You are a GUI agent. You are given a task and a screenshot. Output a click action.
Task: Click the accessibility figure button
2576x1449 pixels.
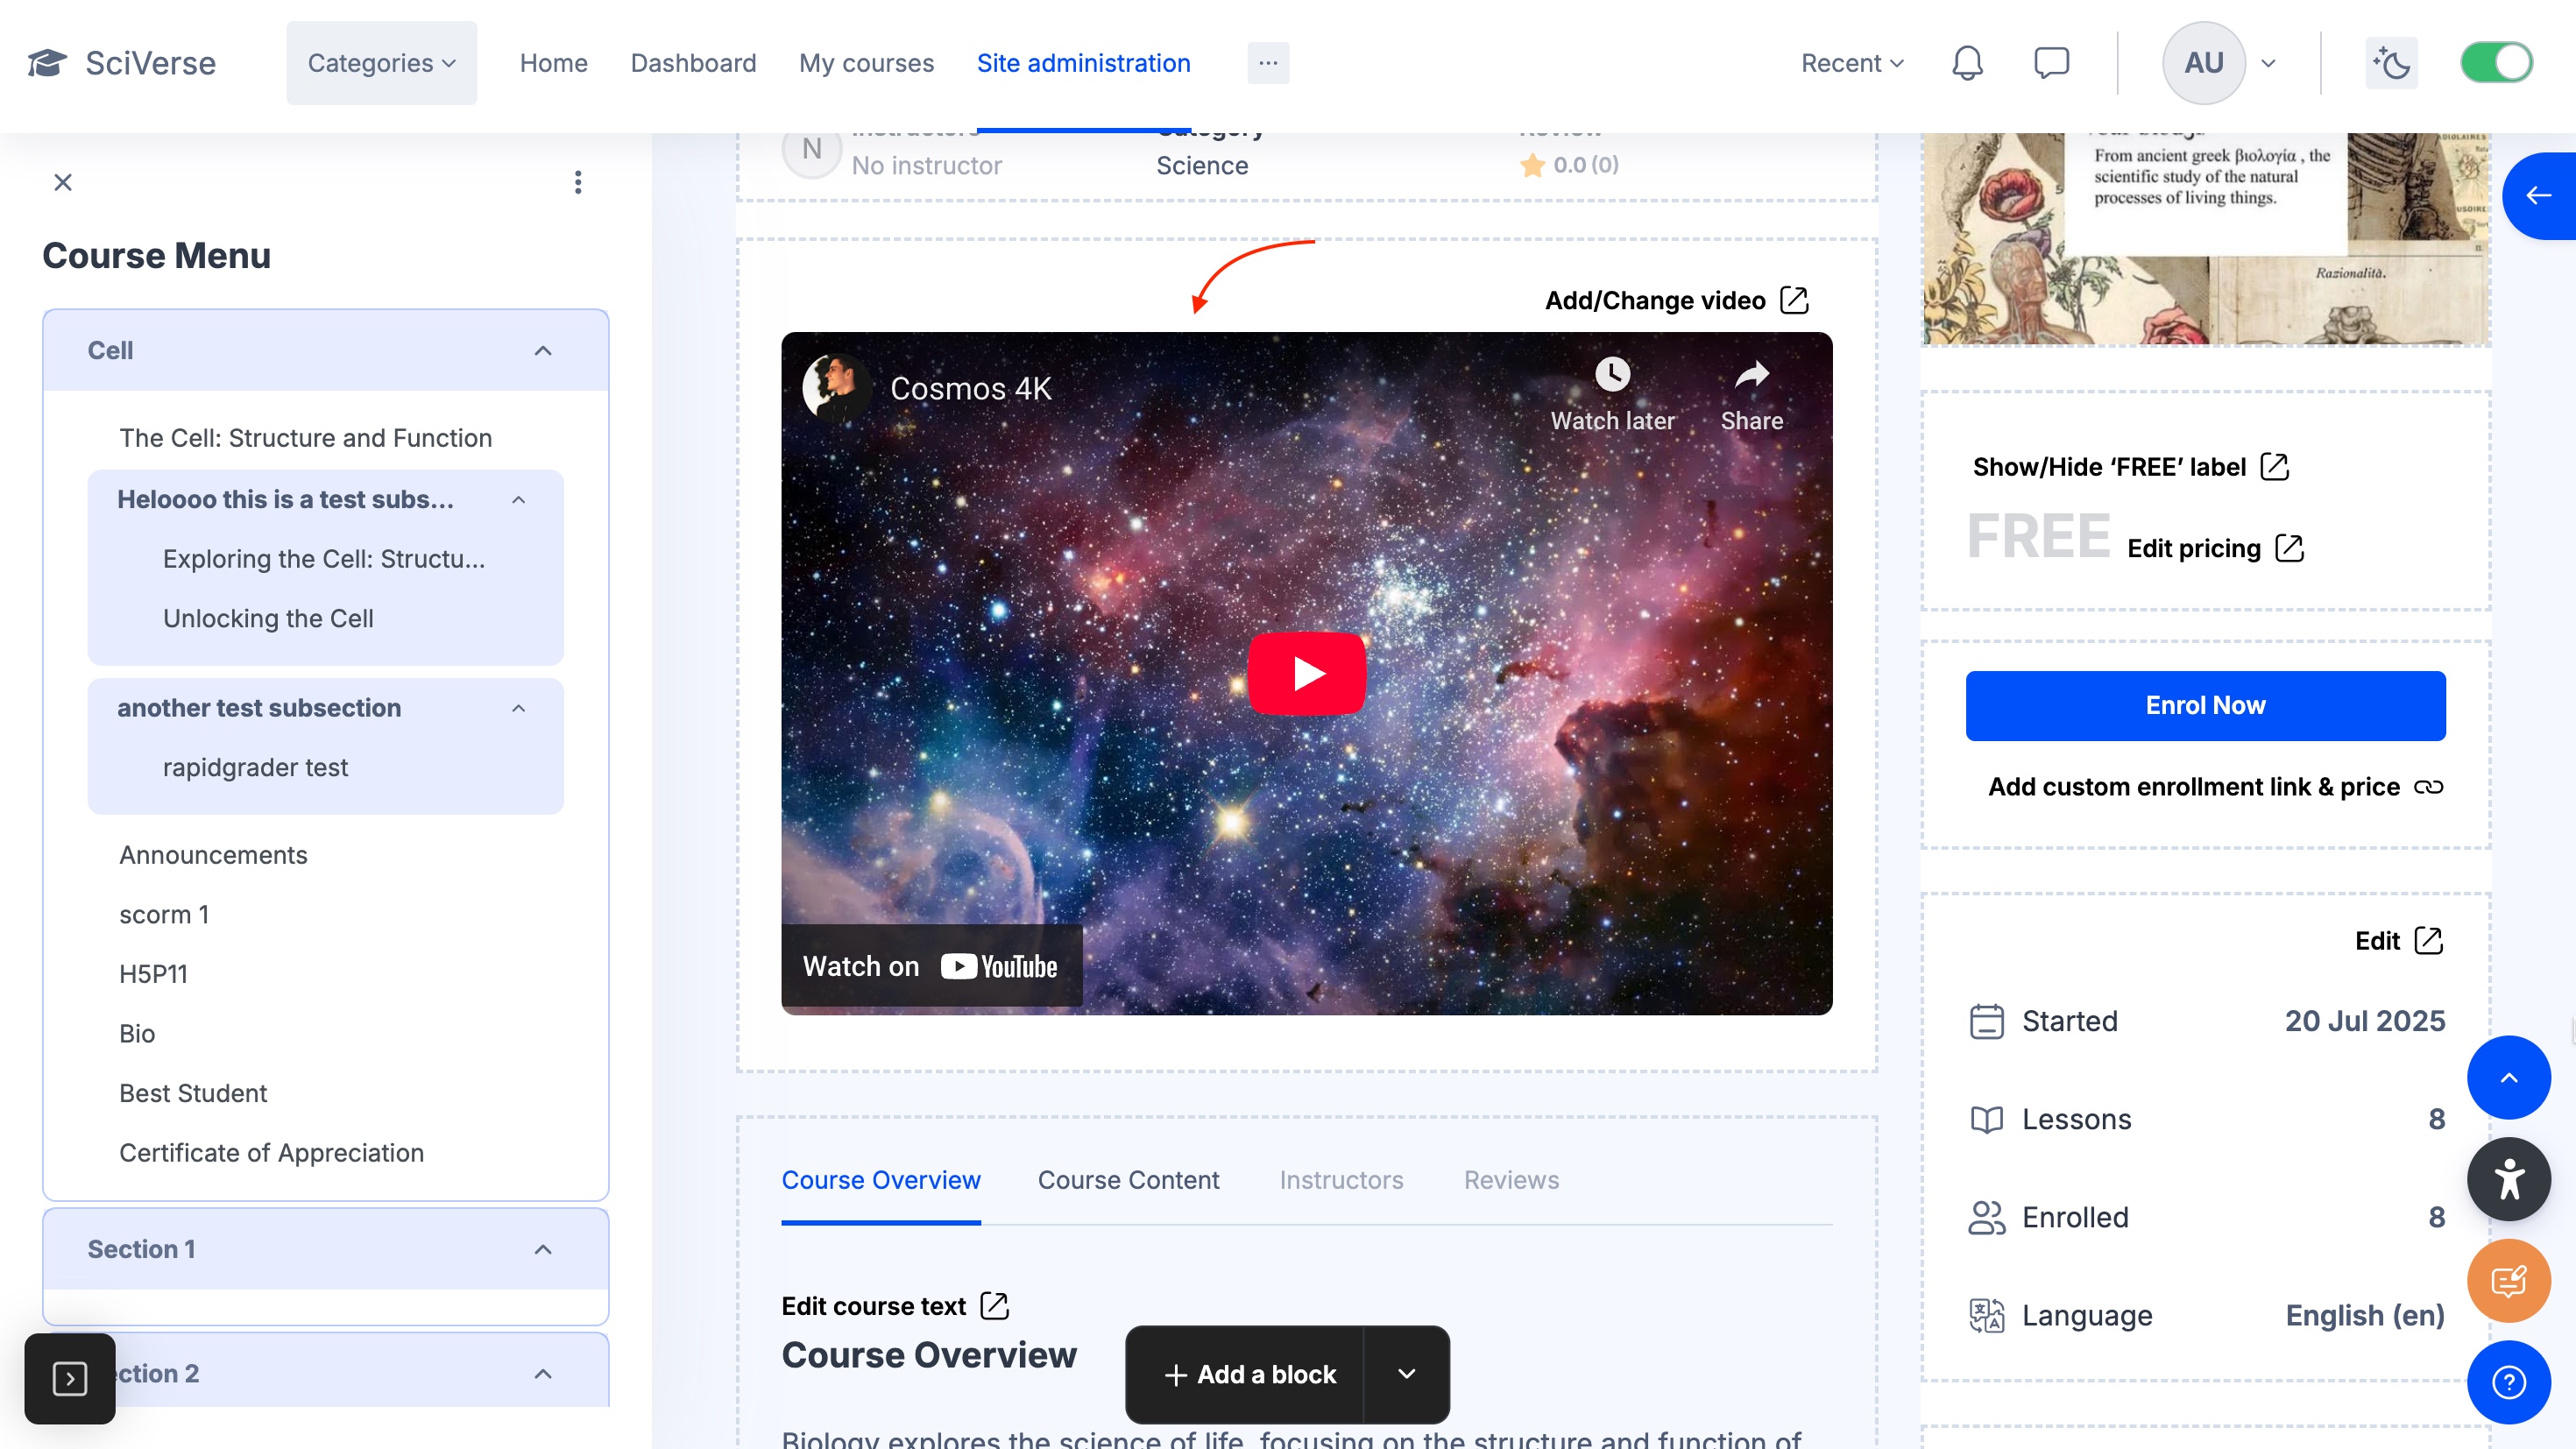pyautogui.click(x=2508, y=1179)
